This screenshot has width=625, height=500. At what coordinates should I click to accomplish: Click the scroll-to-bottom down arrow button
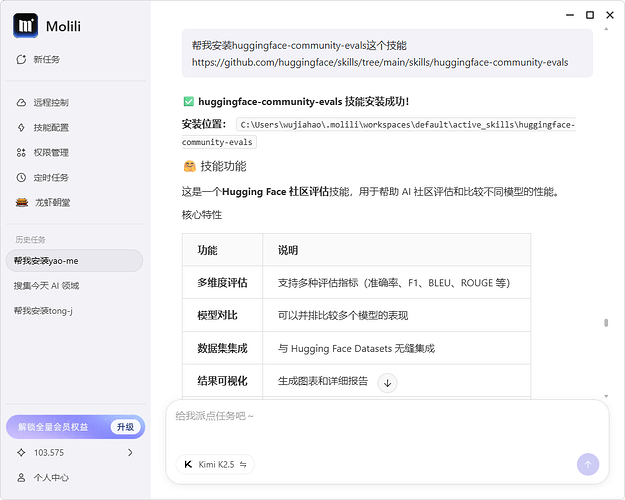(387, 383)
